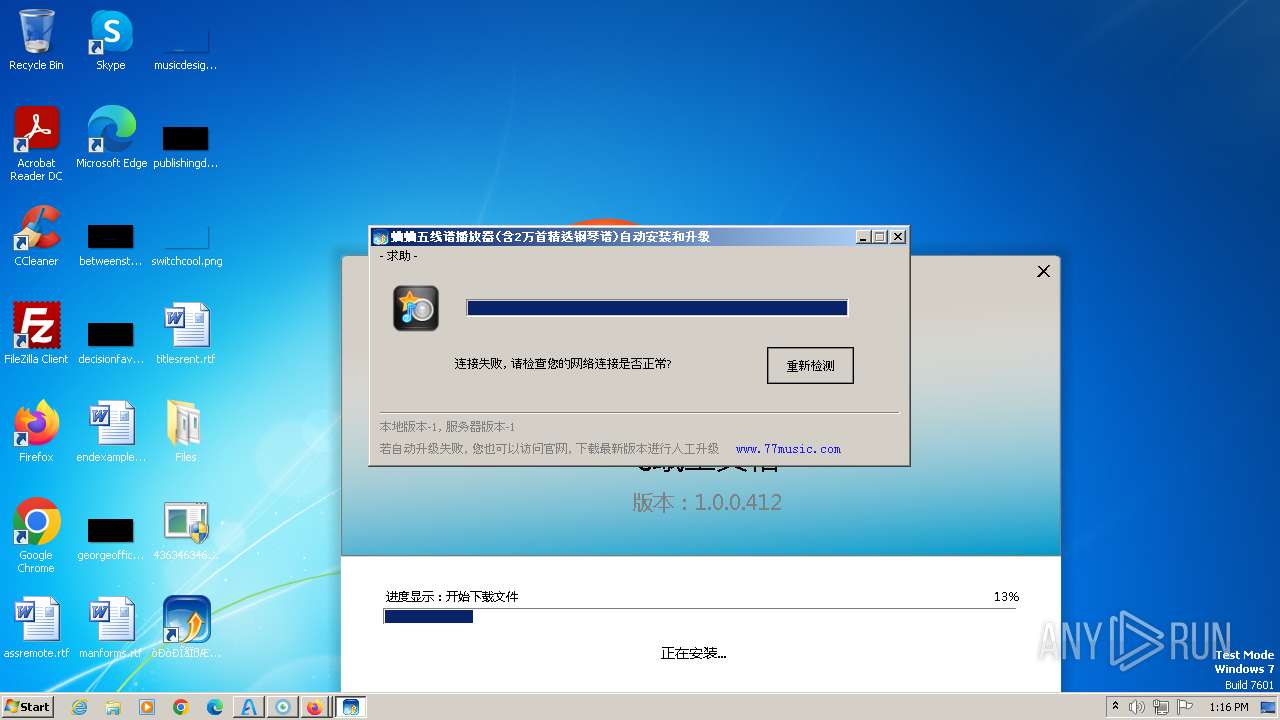Open the Files folder on desktop
Screen dimensions: 1280x720
click(x=185, y=432)
